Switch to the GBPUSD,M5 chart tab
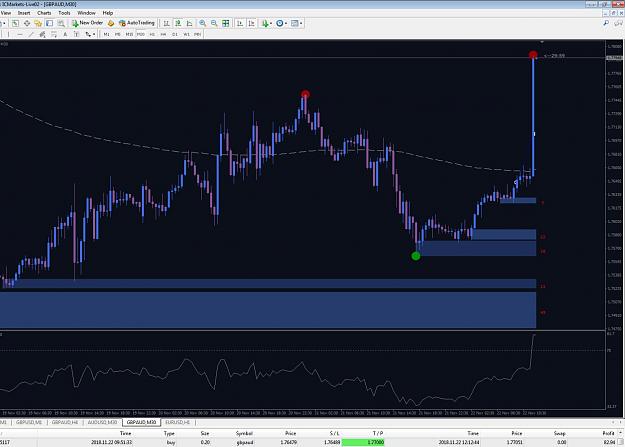The width and height of the screenshot is (625, 447). tap(29, 422)
